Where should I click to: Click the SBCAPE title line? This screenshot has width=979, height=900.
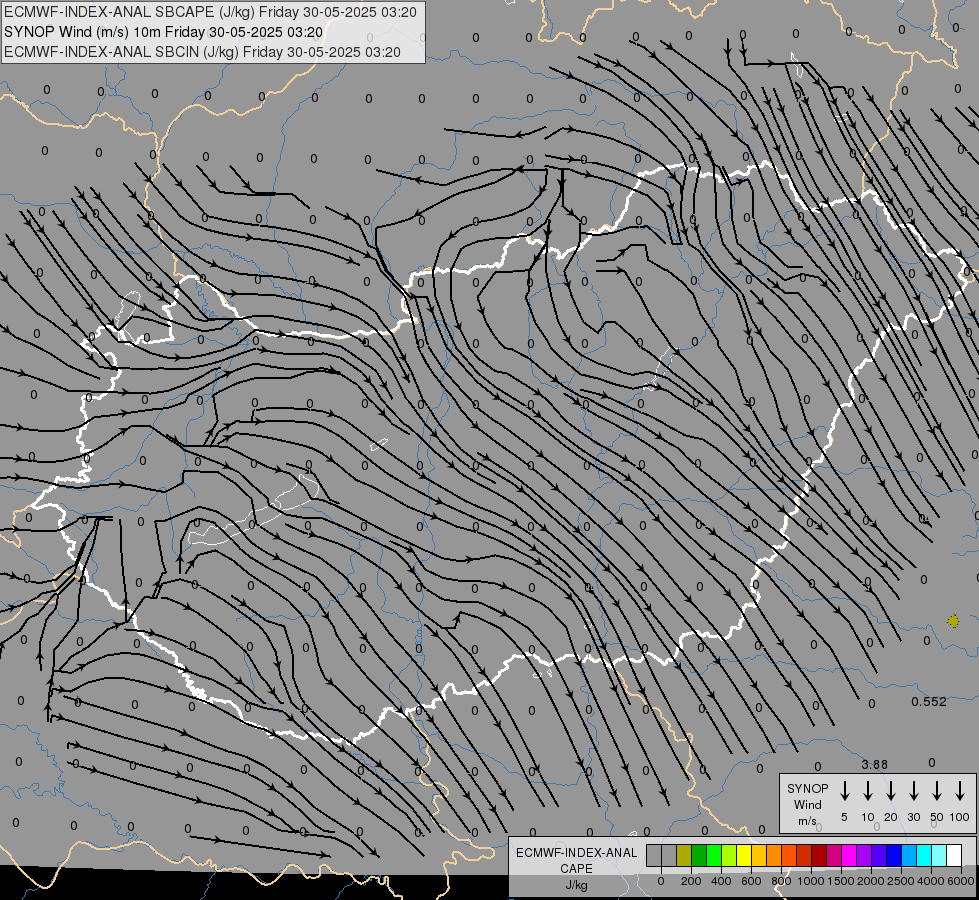pos(210,12)
